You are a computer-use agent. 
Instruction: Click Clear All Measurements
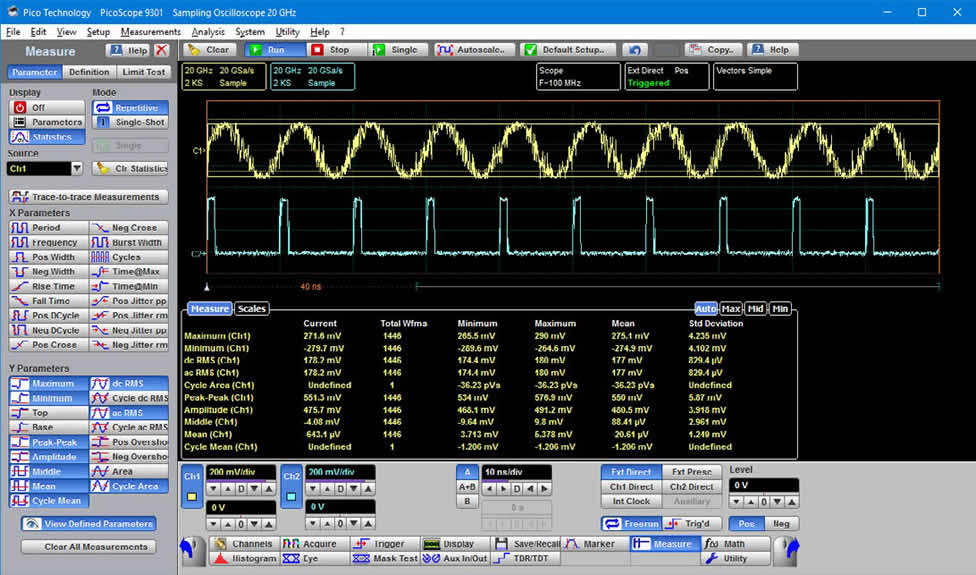(x=88, y=547)
